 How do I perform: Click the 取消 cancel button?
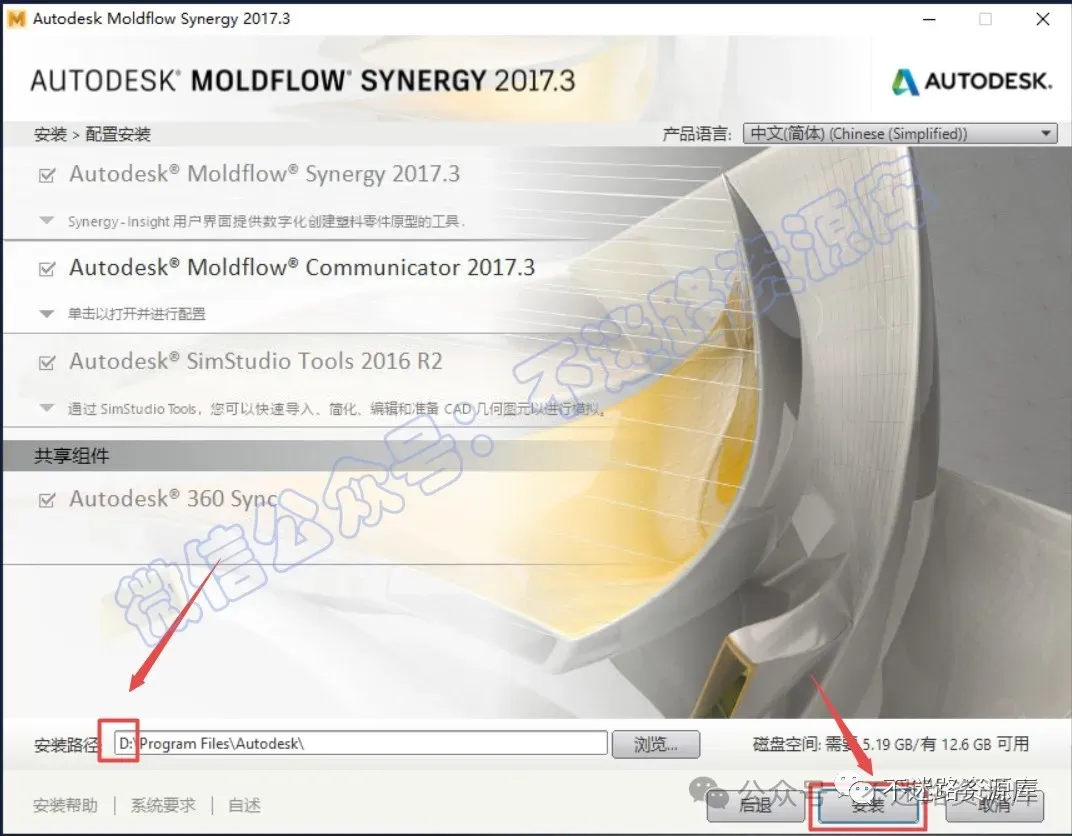[x=994, y=805]
